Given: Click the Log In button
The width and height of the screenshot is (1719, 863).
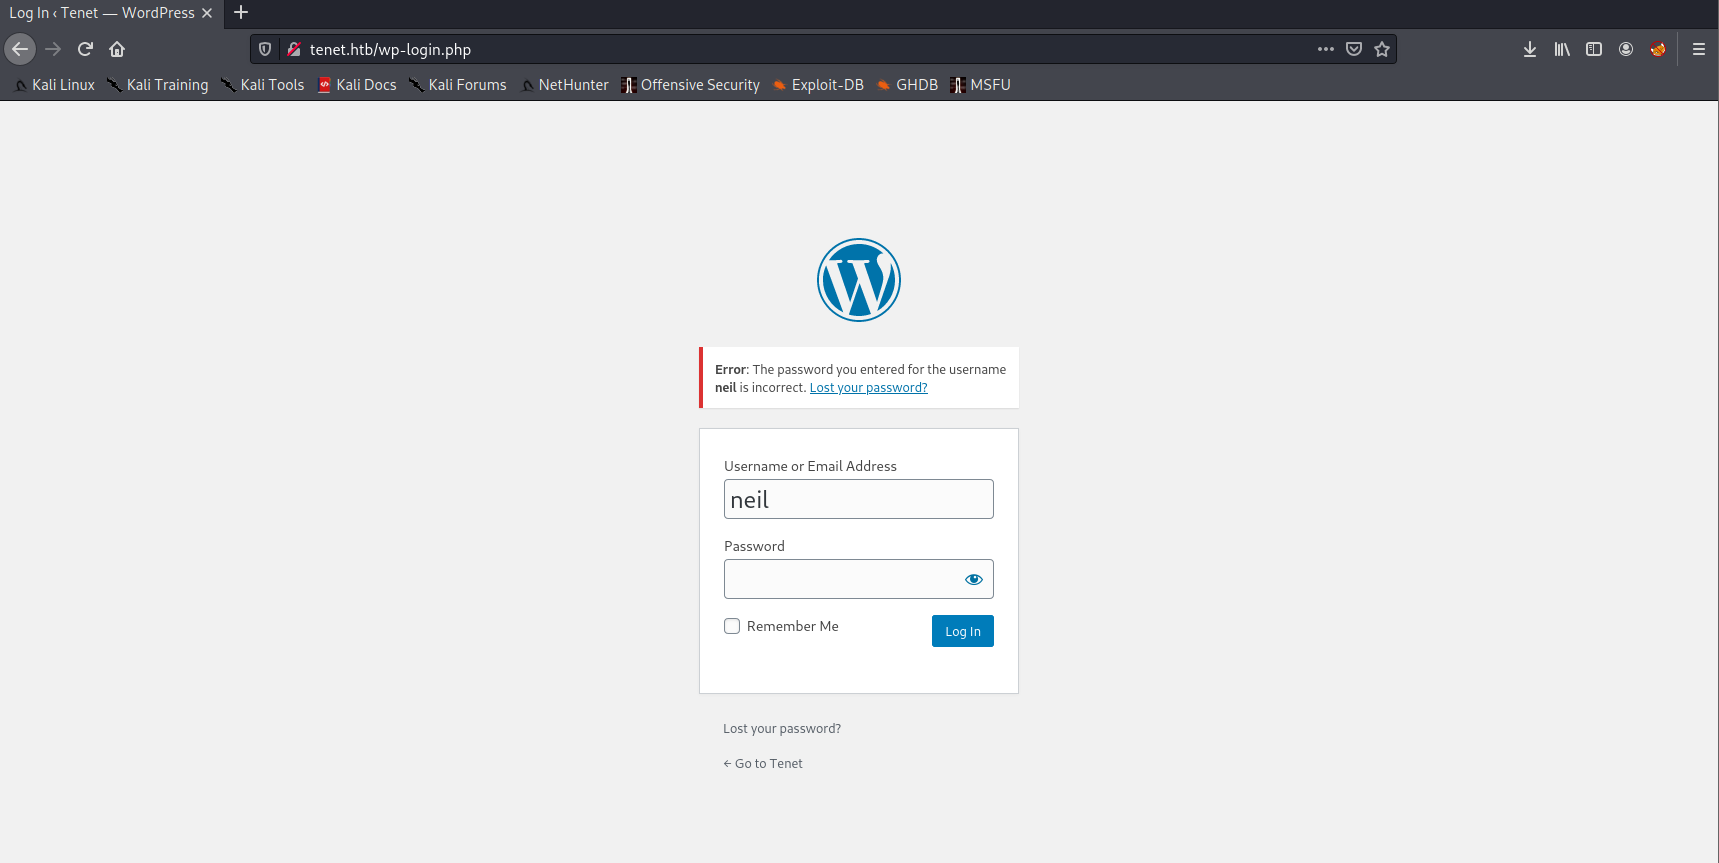Looking at the screenshot, I should pos(963,631).
